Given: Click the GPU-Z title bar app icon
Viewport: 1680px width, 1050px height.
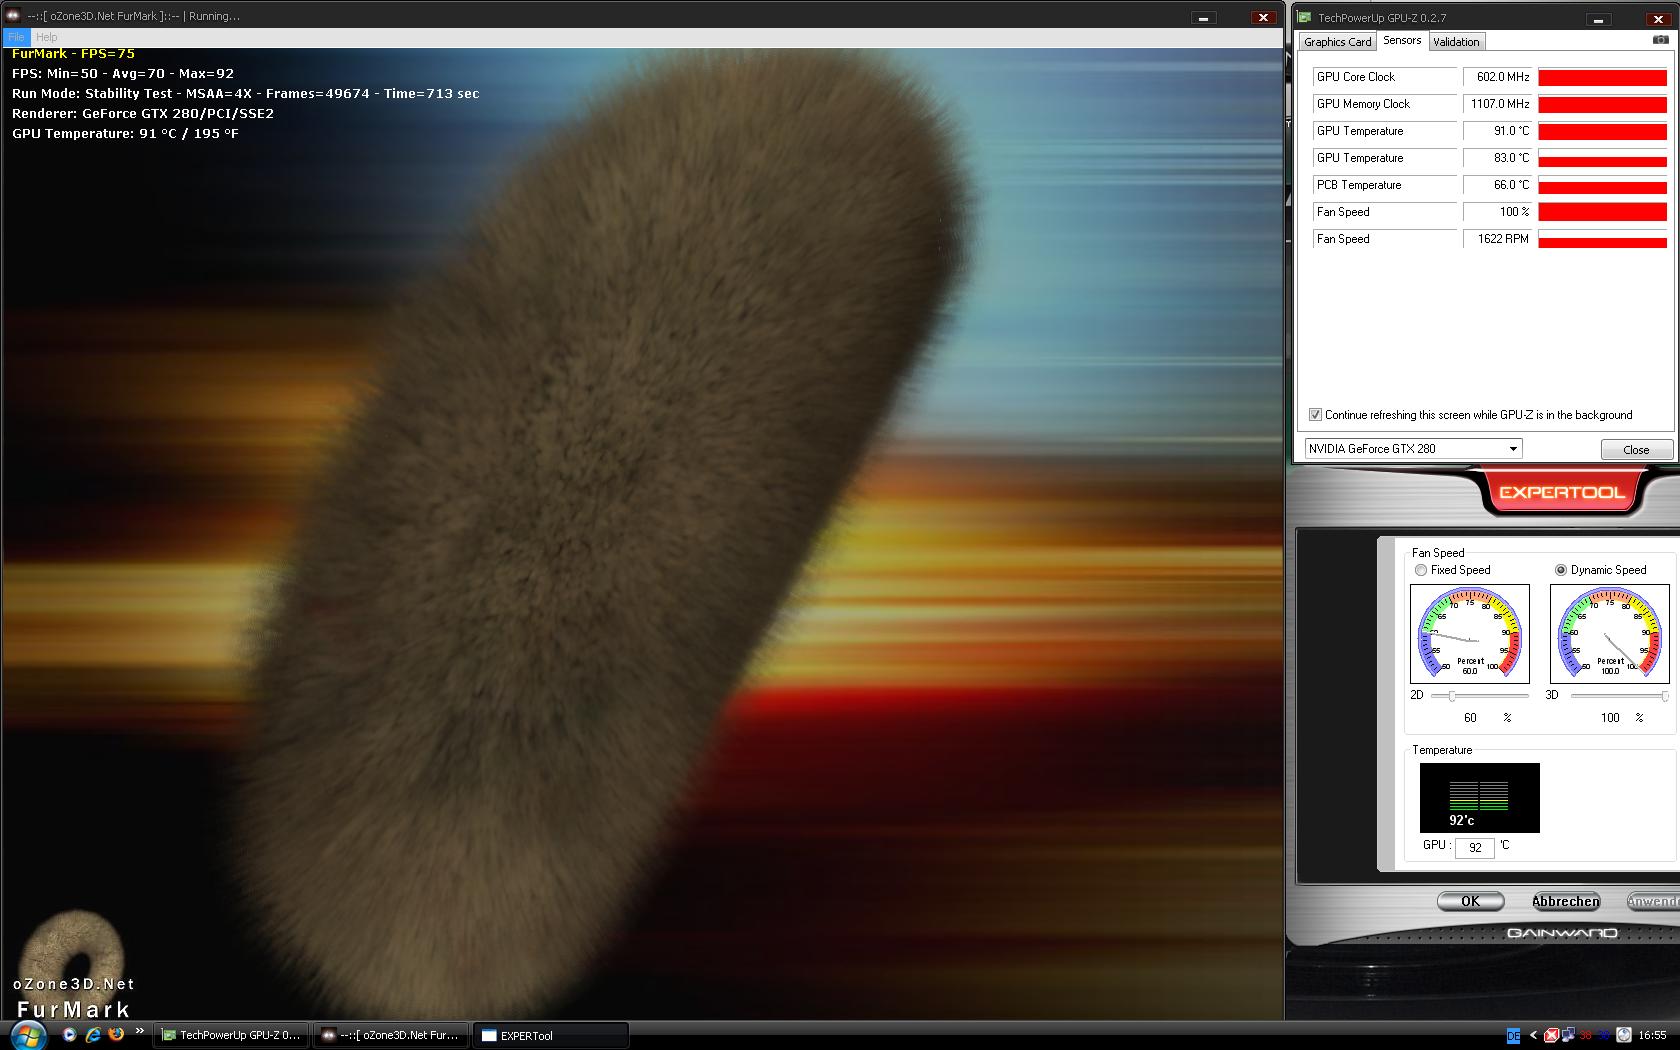Looking at the screenshot, I should 1304,17.
